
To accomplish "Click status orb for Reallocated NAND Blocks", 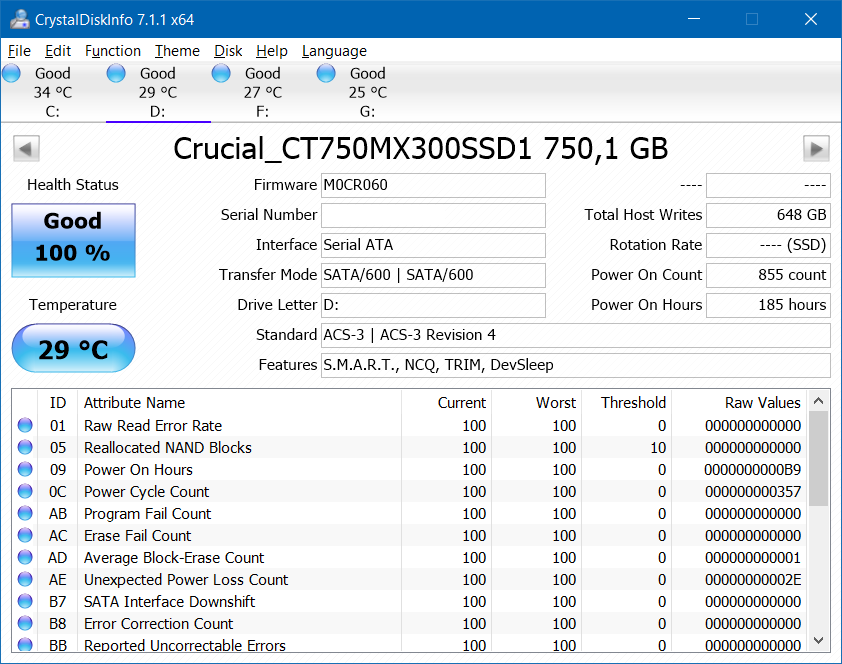I will click(x=25, y=447).
